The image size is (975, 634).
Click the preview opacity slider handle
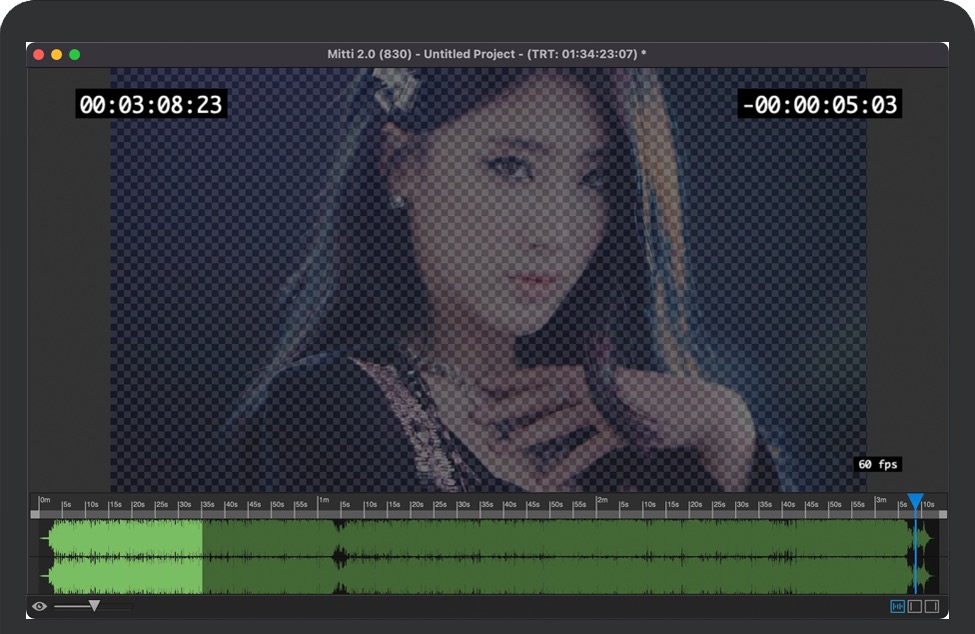tap(94, 605)
